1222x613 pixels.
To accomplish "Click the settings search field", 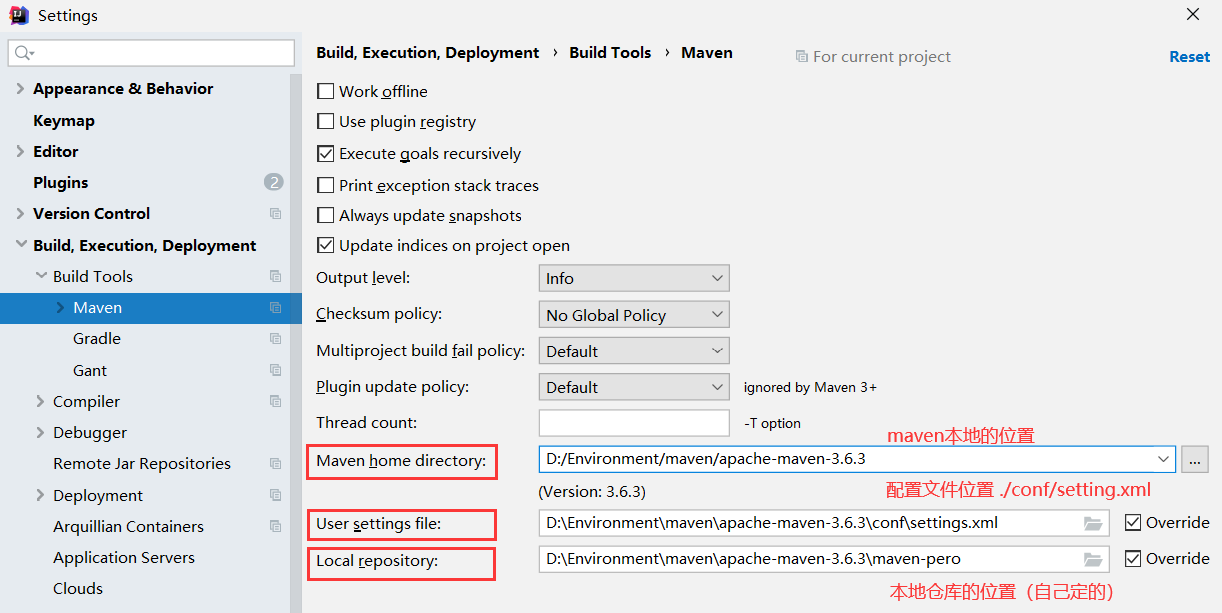I will point(151,53).
